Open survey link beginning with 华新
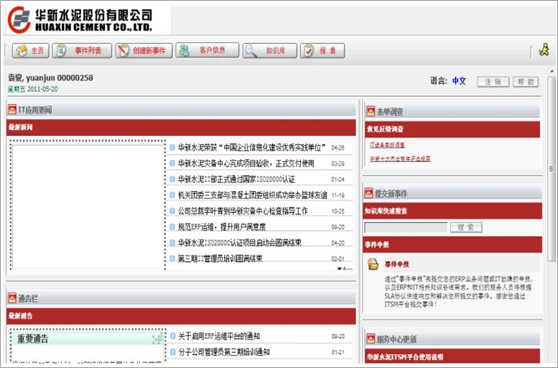558x368 pixels. (400, 159)
